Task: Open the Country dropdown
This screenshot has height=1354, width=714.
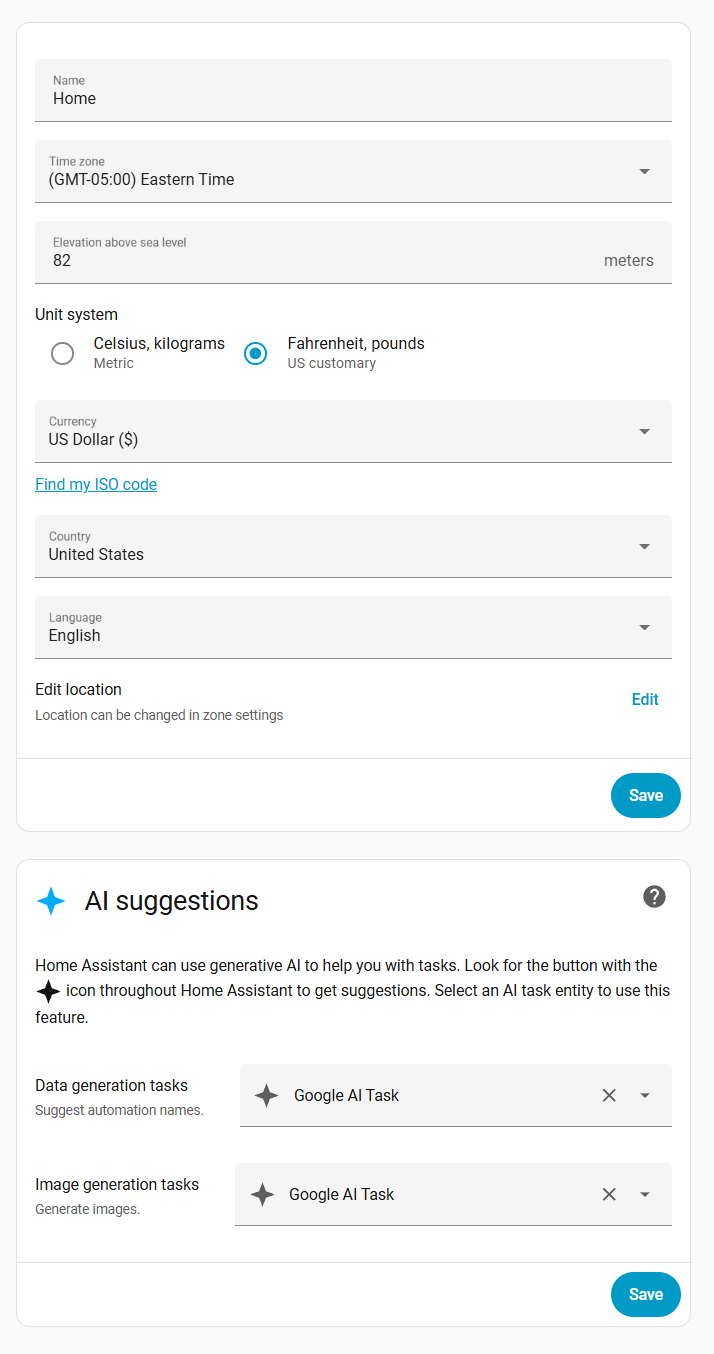Action: click(x=644, y=546)
